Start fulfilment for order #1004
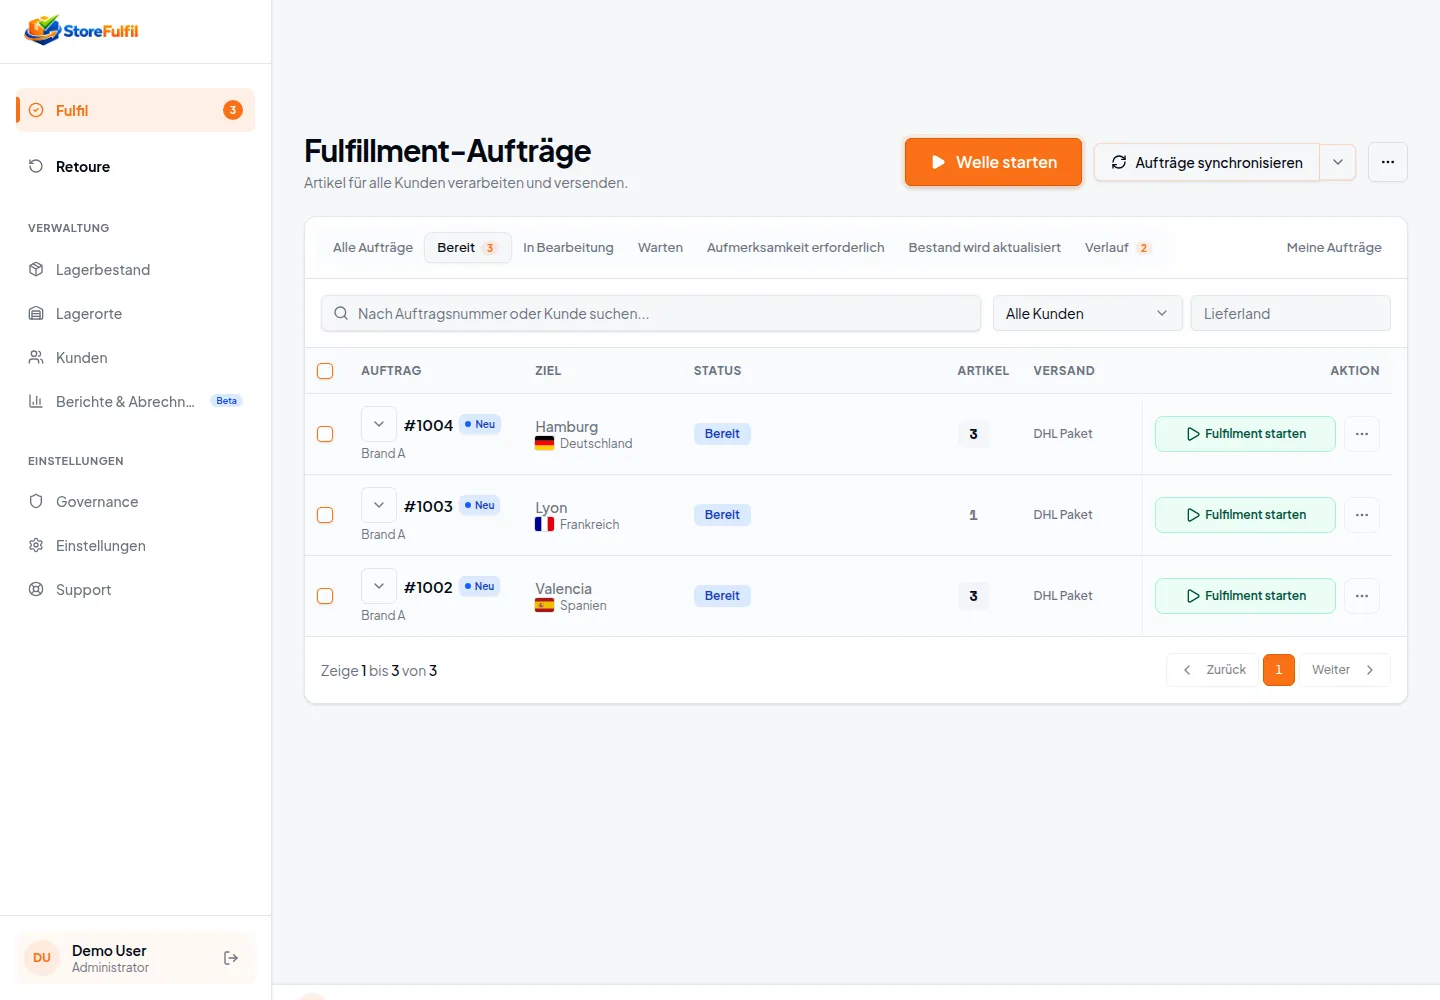Viewport: 1440px width, 1000px height. [x=1245, y=434]
